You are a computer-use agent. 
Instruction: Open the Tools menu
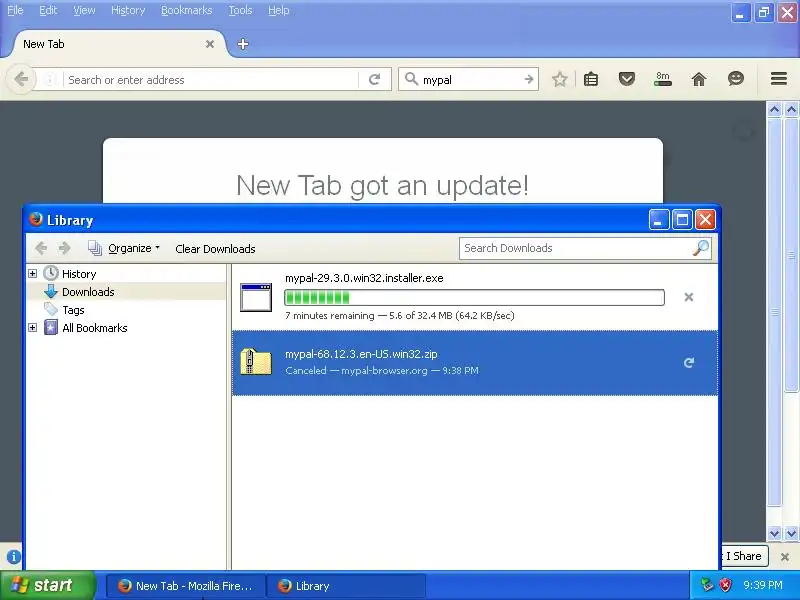click(x=240, y=10)
